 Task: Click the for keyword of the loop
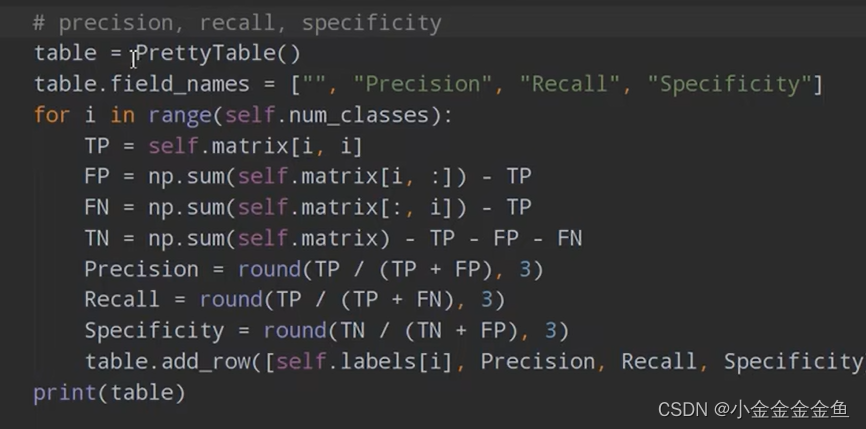coord(52,115)
